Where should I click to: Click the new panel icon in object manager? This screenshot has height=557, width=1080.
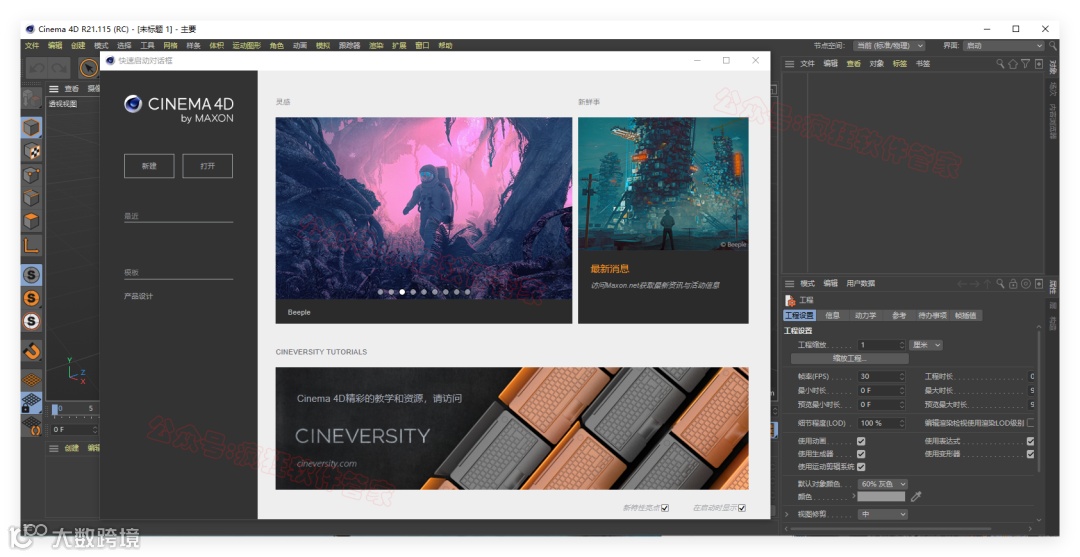pyautogui.click(x=1039, y=63)
